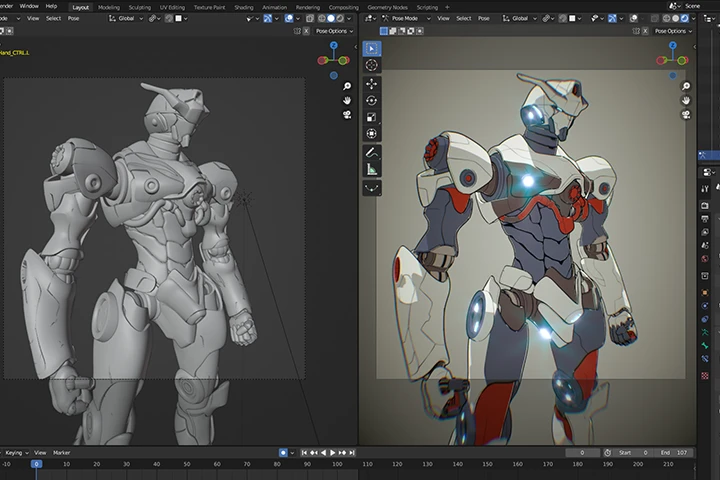Click the zoom magnifier icon in right viewport
This screenshot has height=480, width=720.
(x=686, y=86)
